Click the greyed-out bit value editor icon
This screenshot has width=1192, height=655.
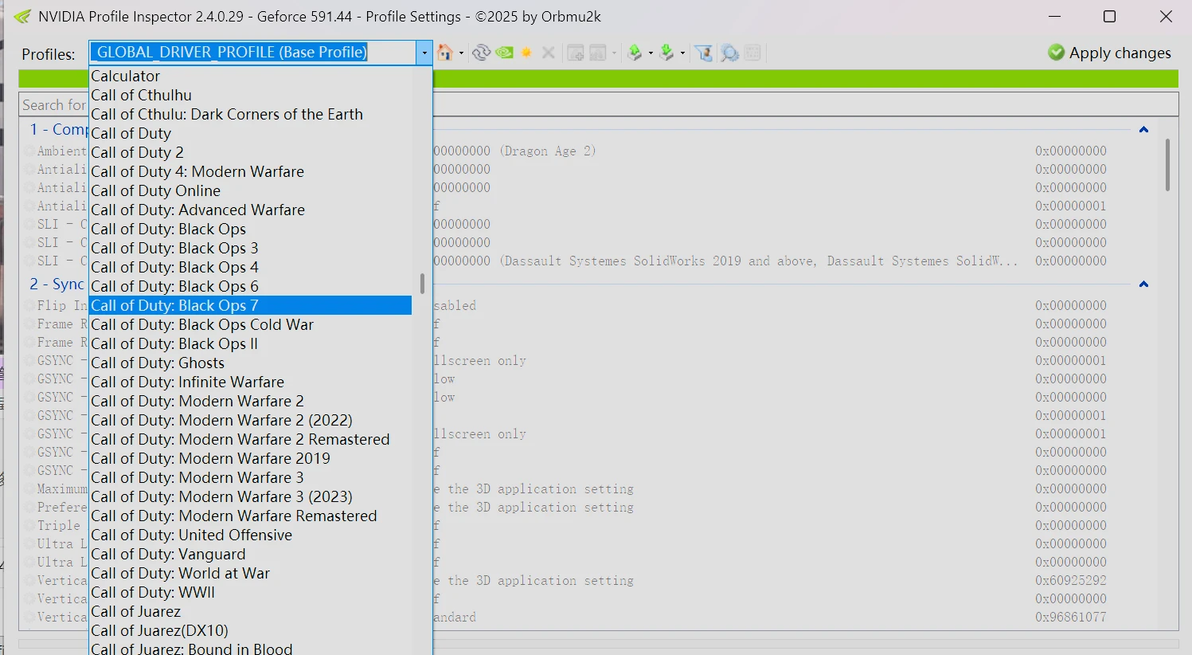click(753, 52)
